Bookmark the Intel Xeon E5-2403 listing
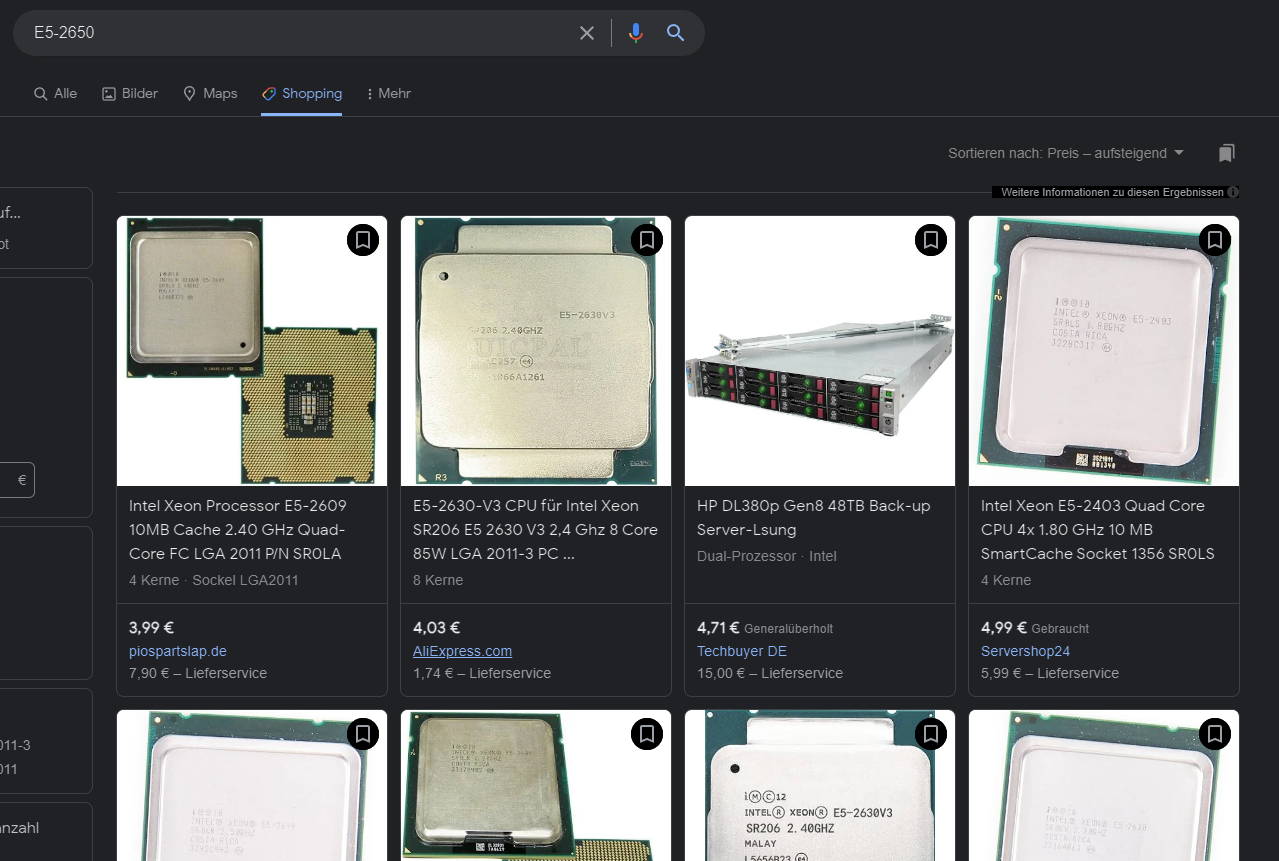Image resolution: width=1279 pixels, height=861 pixels. (1215, 240)
